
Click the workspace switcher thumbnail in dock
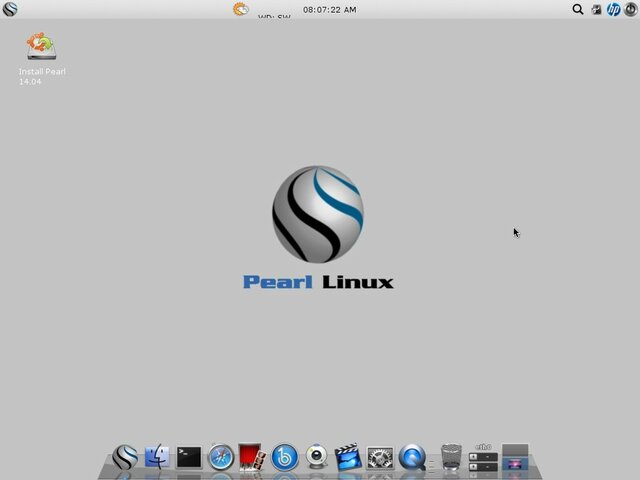tap(515, 457)
